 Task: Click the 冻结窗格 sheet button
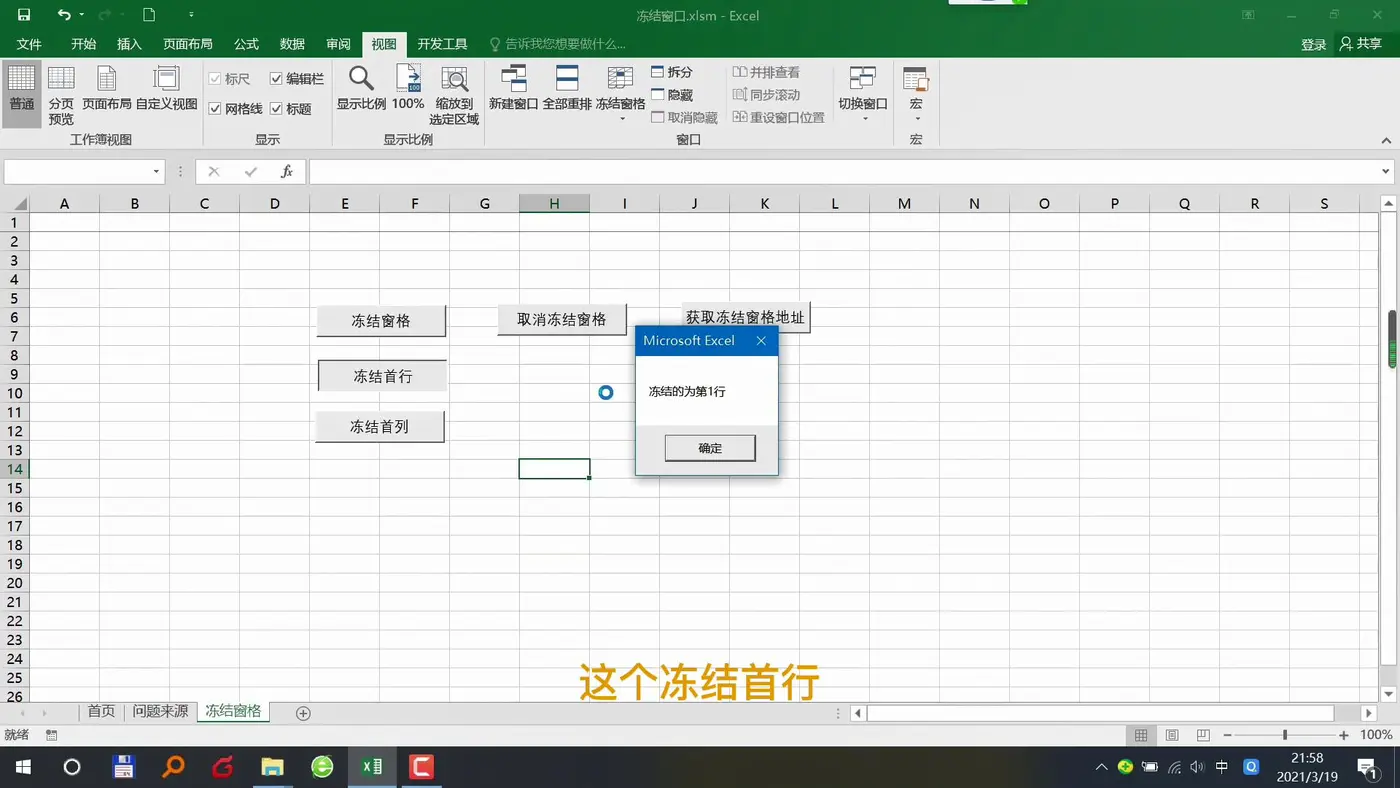pyautogui.click(x=381, y=321)
